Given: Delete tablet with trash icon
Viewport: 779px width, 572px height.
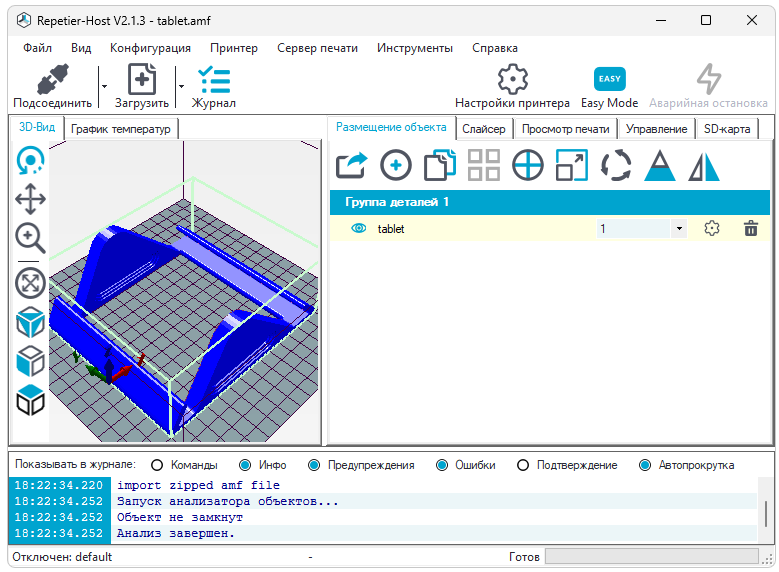Looking at the screenshot, I should click(x=751, y=229).
